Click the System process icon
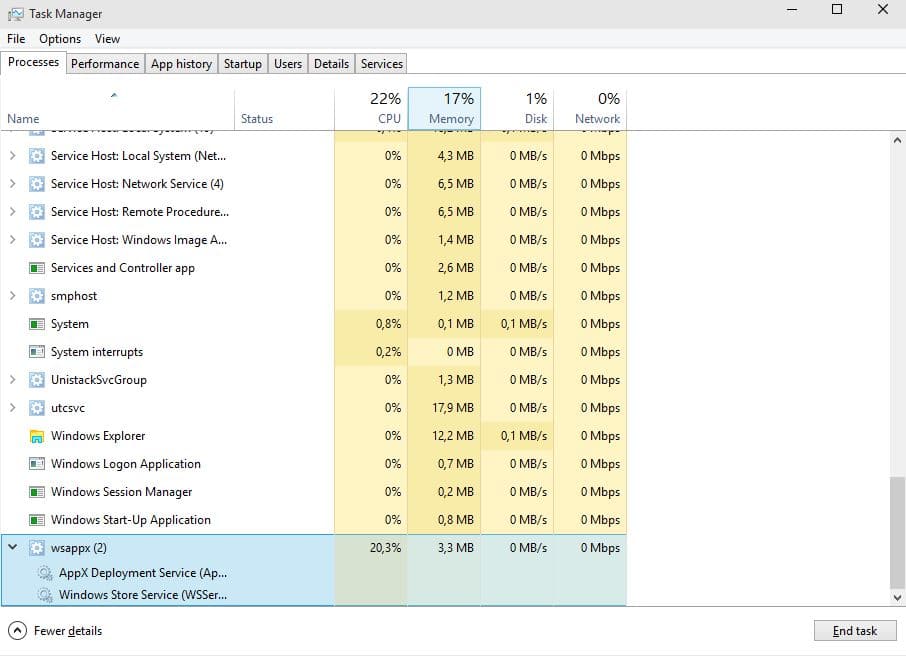Image resolution: width=906 pixels, height=656 pixels. 37,324
